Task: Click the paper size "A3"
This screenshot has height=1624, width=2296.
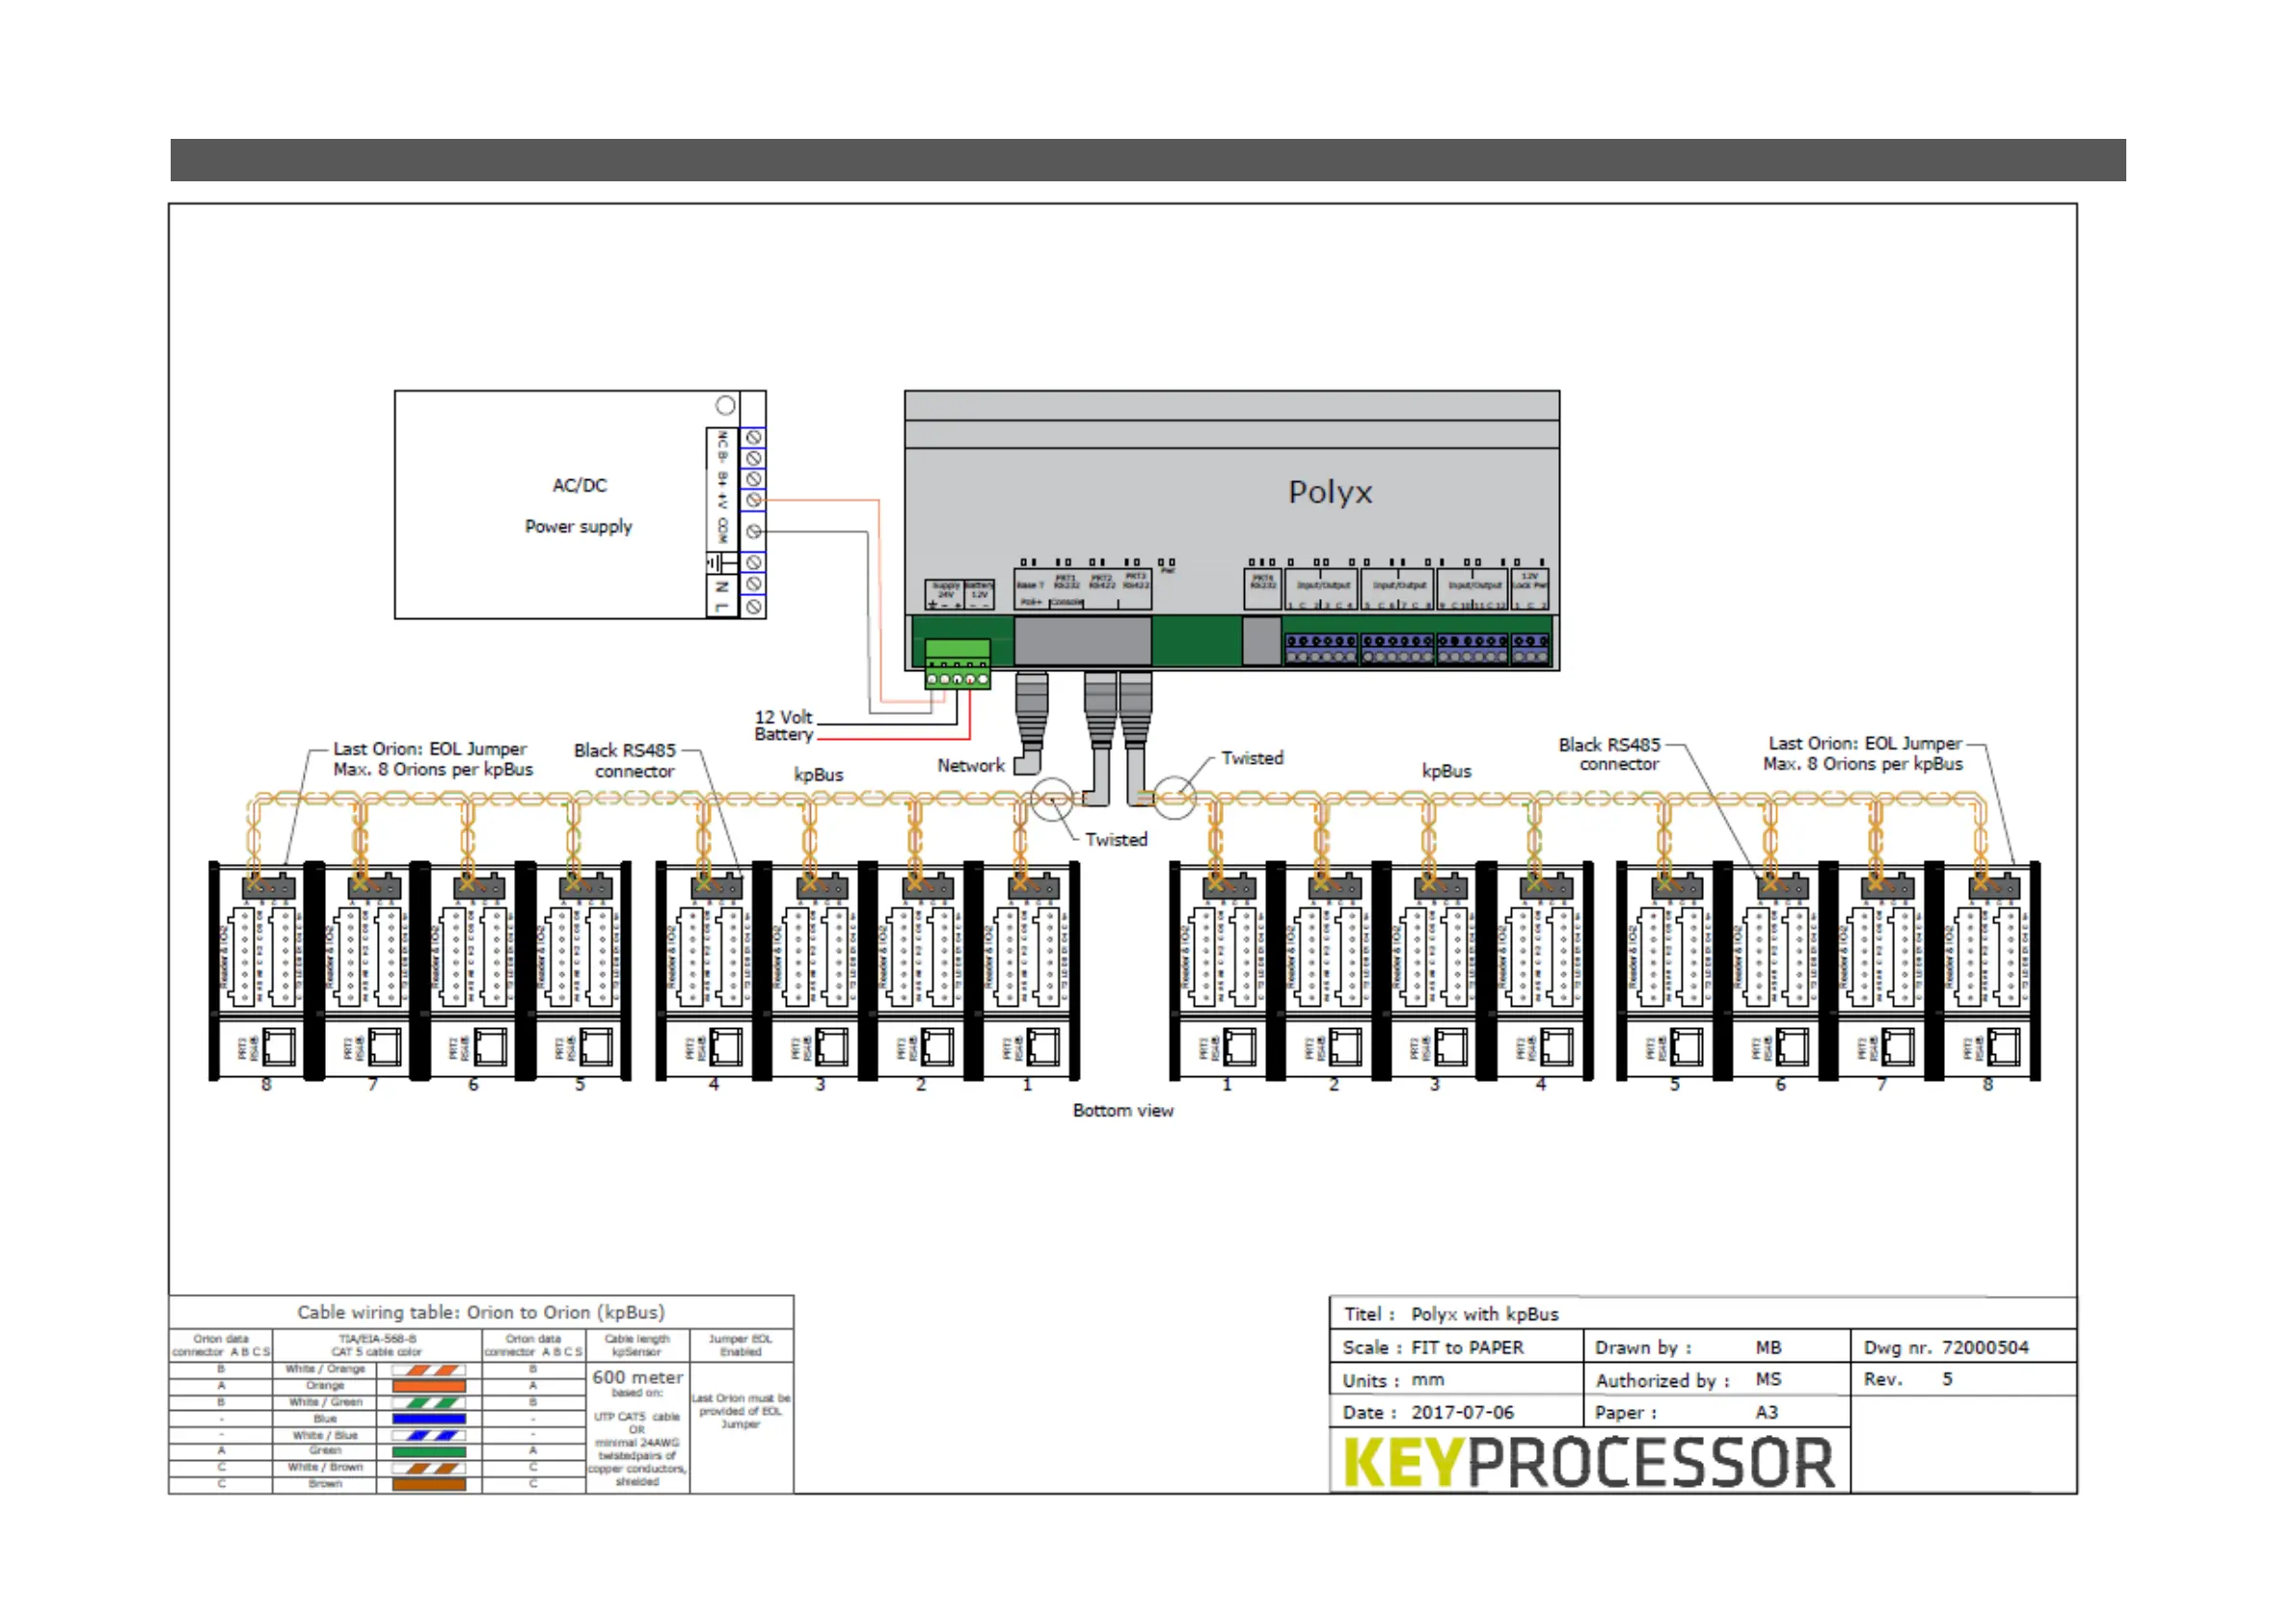Action: point(1767,1412)
